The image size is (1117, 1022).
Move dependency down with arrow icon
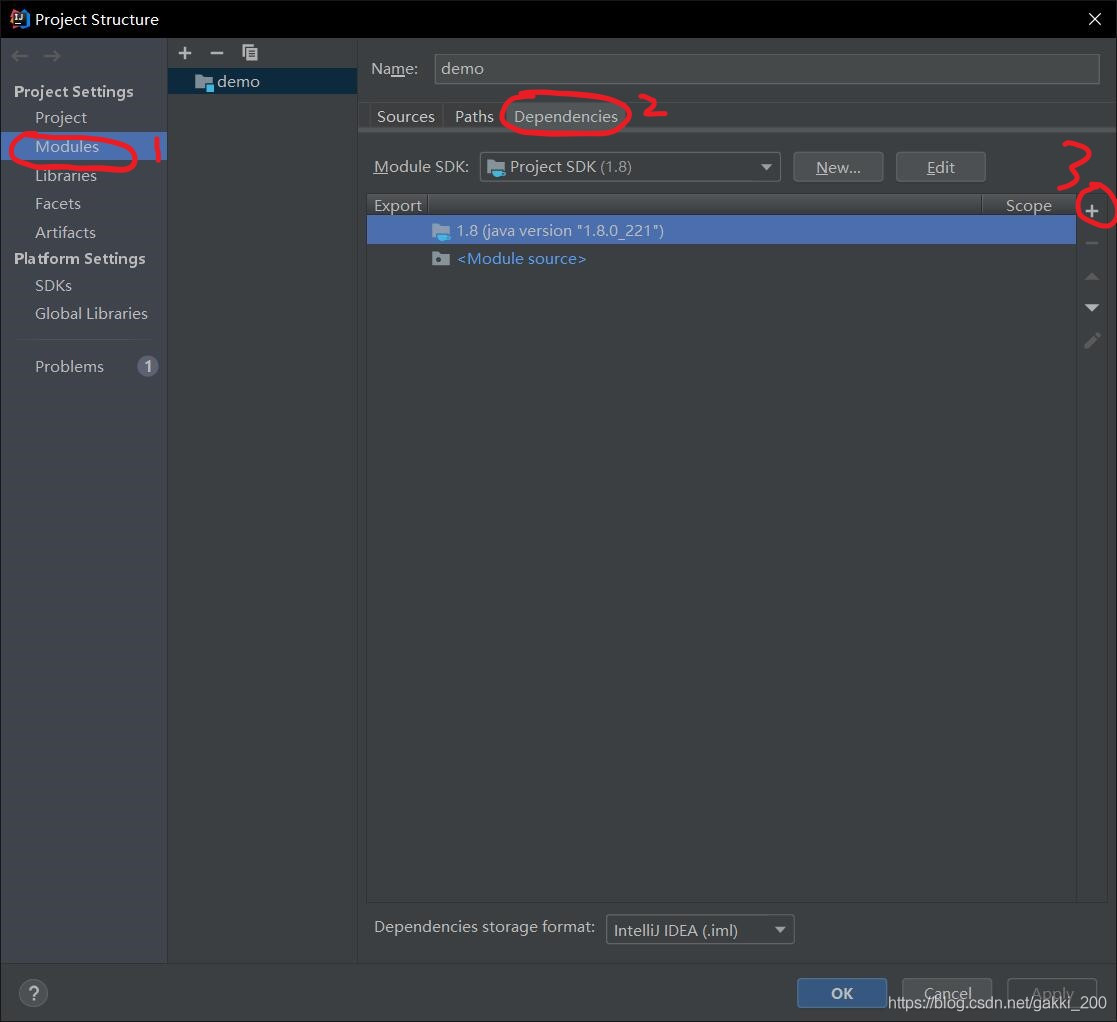pos(1091,308)
